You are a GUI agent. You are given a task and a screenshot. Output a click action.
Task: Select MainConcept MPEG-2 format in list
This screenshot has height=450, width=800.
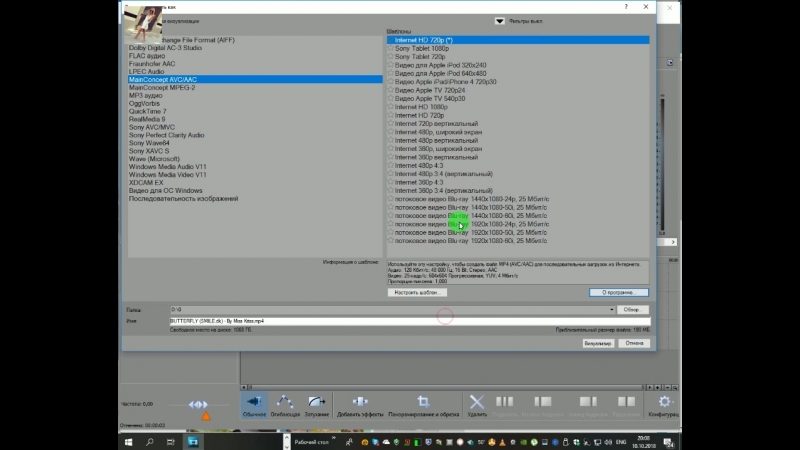(161, 87)
